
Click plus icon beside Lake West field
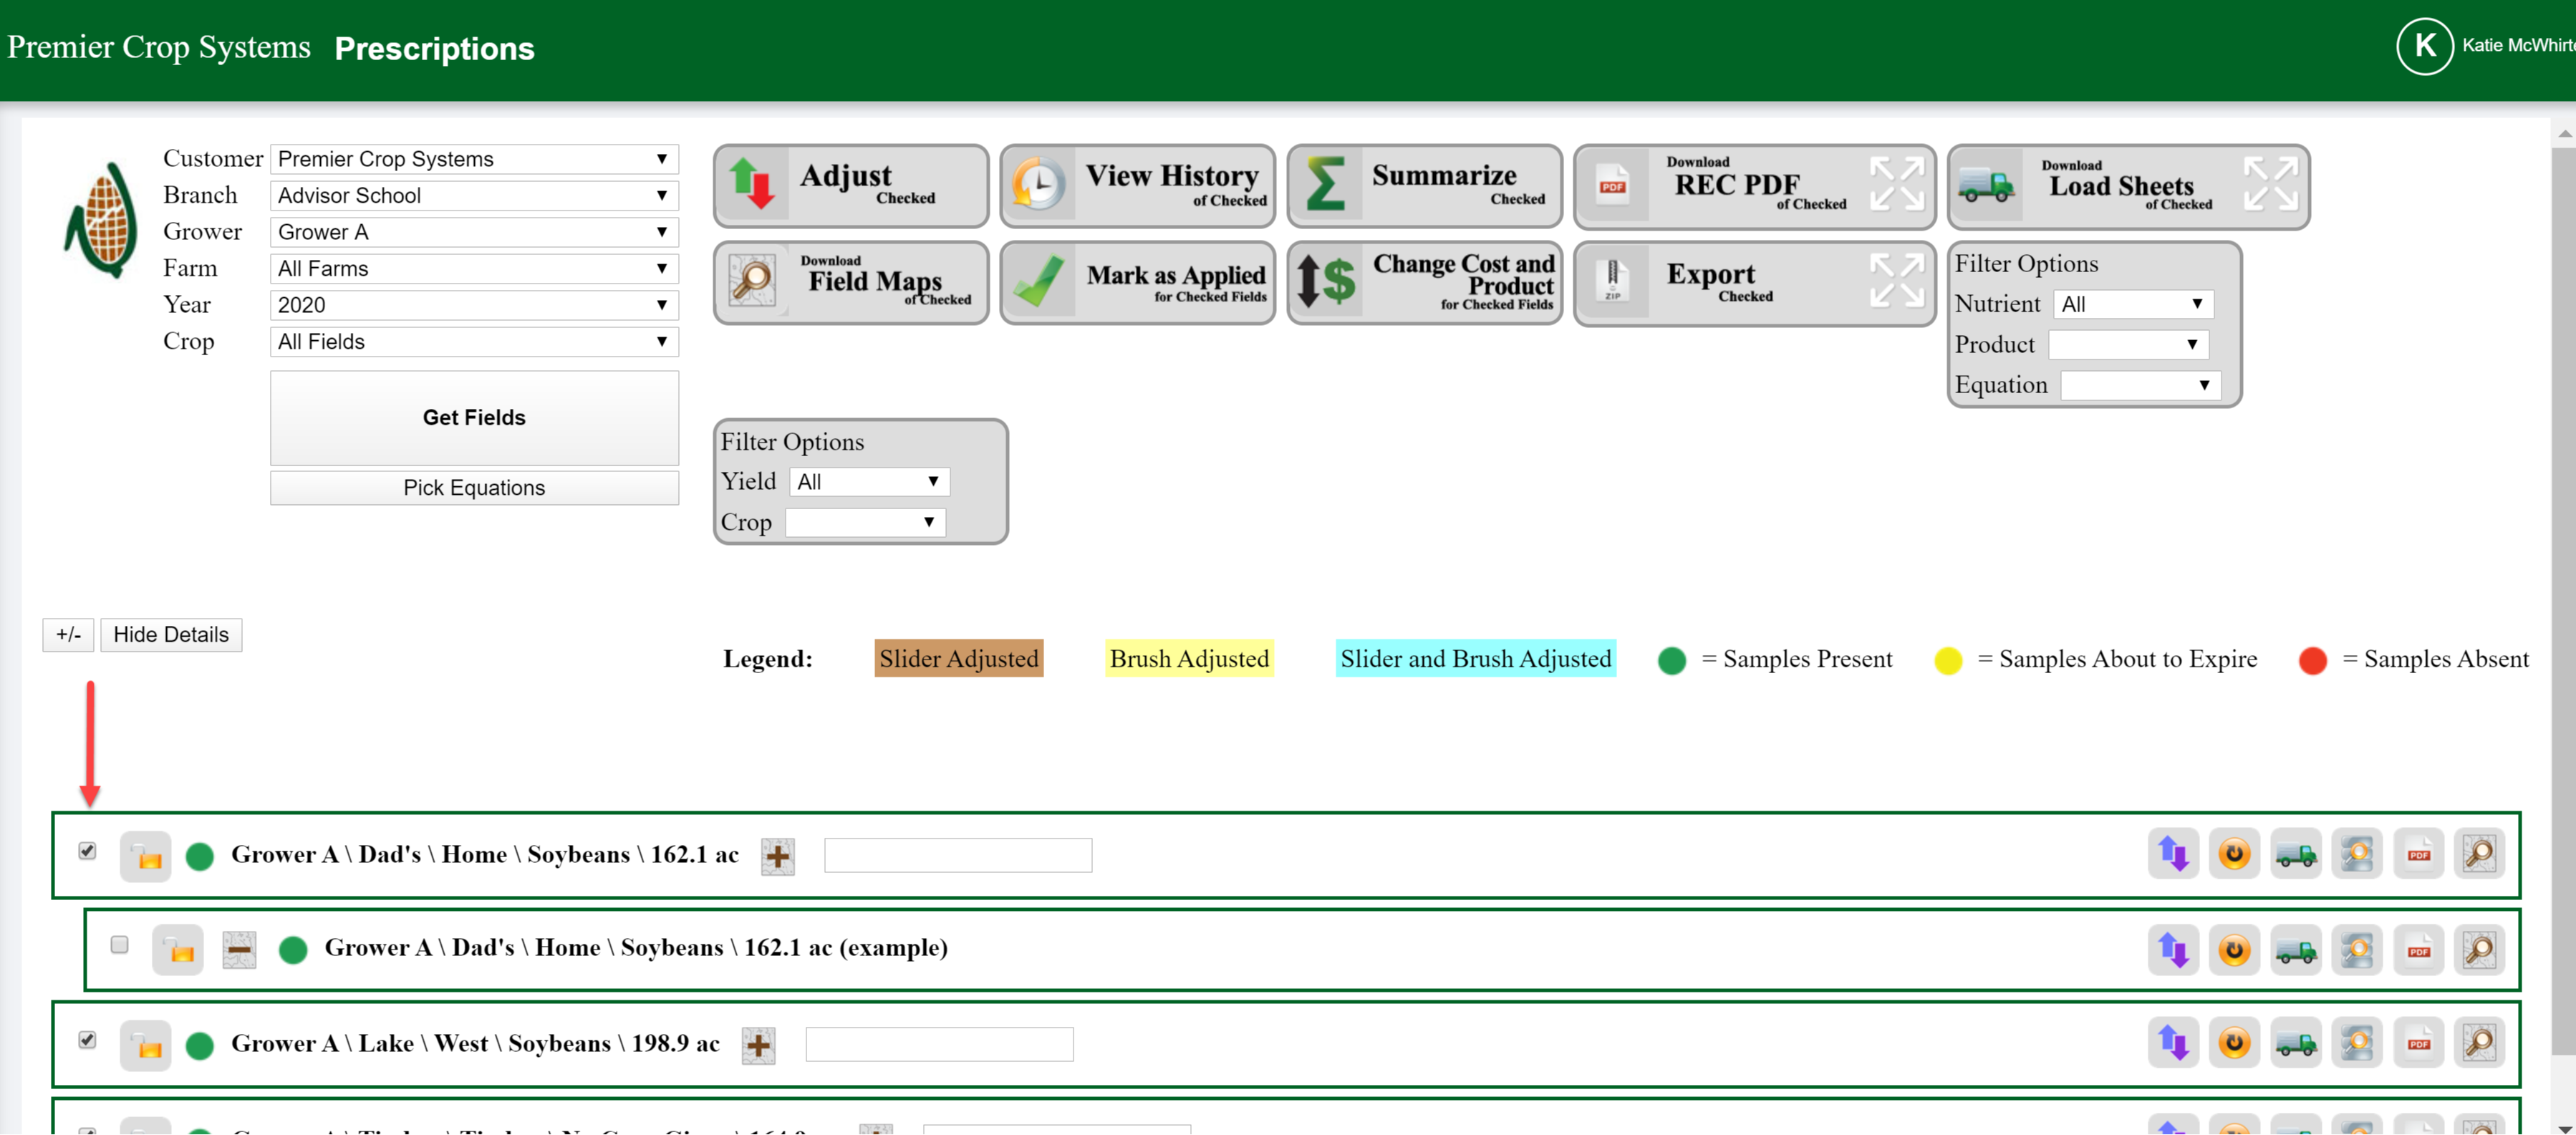[x=758, y=1045]
